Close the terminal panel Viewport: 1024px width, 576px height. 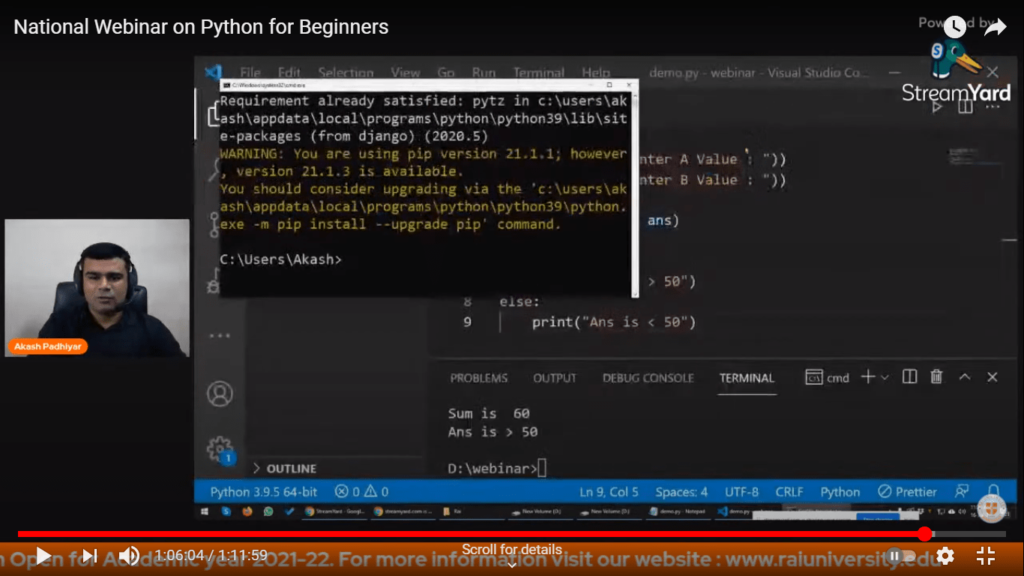coord(992,377)
